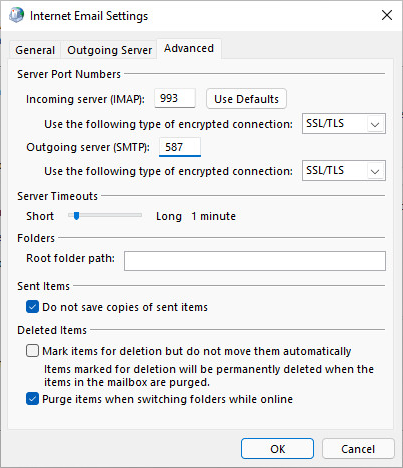Open the Outgoing Server tab
Screen dimensions: 403x468
coord(109,50)
